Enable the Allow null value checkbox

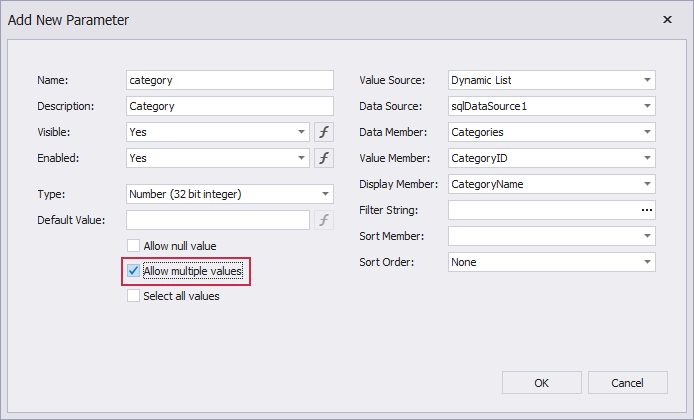pos(134,246)
